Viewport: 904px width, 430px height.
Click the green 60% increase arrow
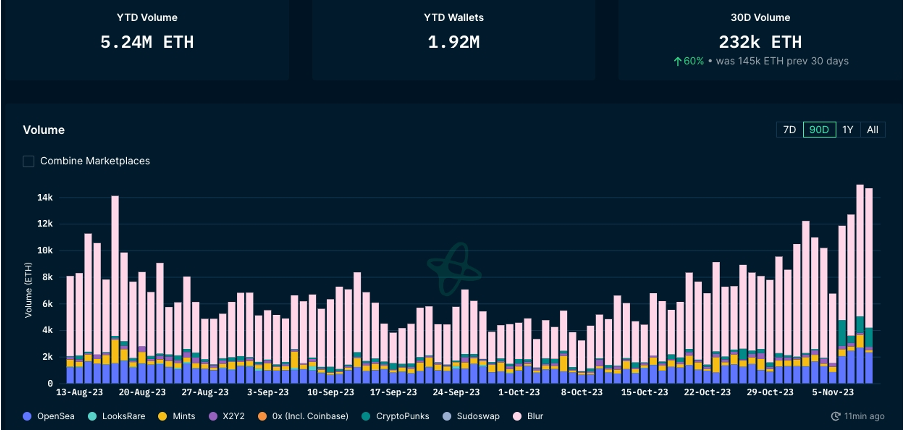678,62
